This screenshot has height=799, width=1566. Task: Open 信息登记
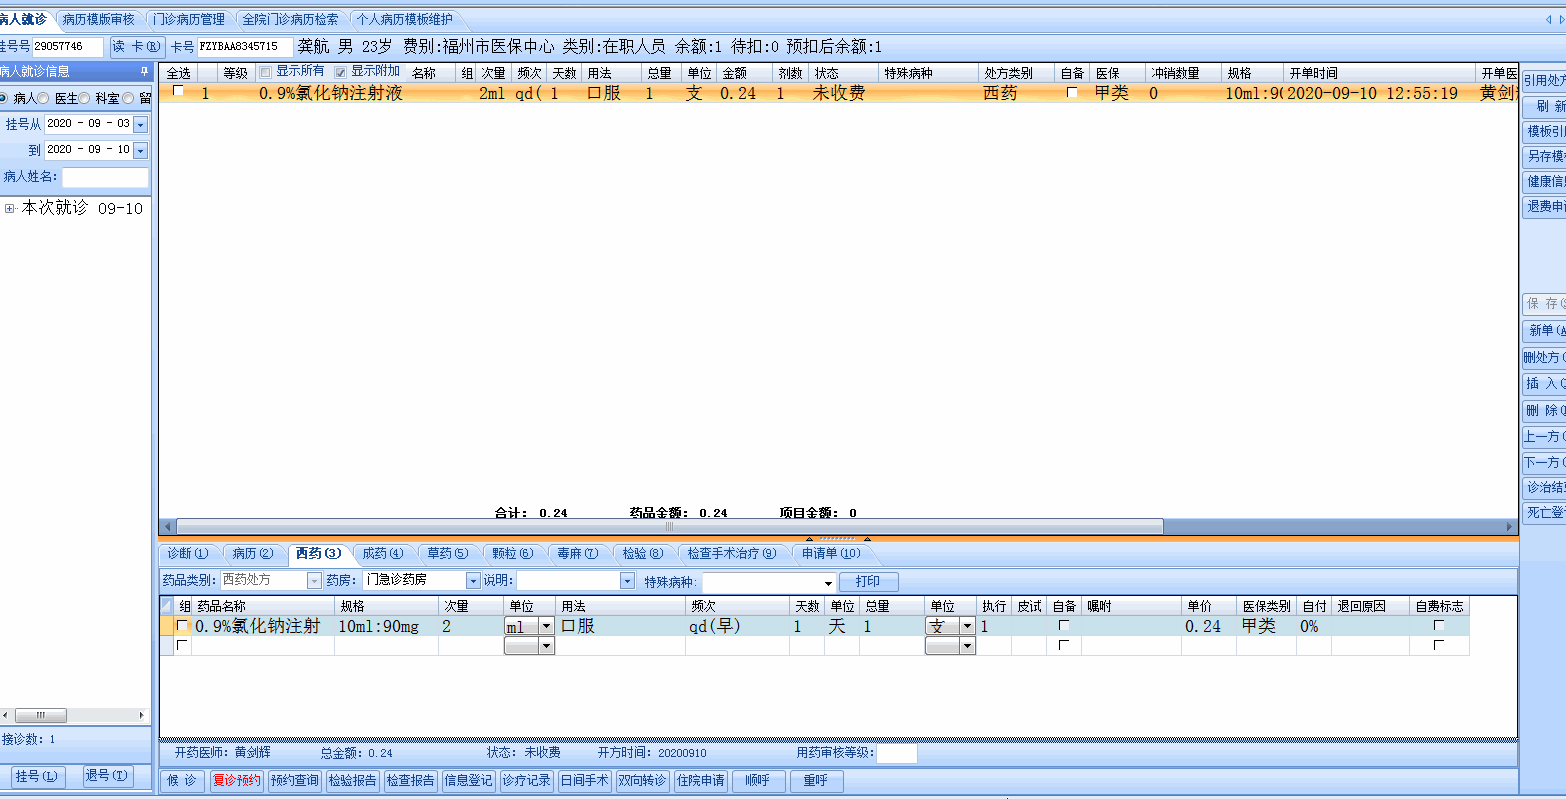(x=469, y=781)
